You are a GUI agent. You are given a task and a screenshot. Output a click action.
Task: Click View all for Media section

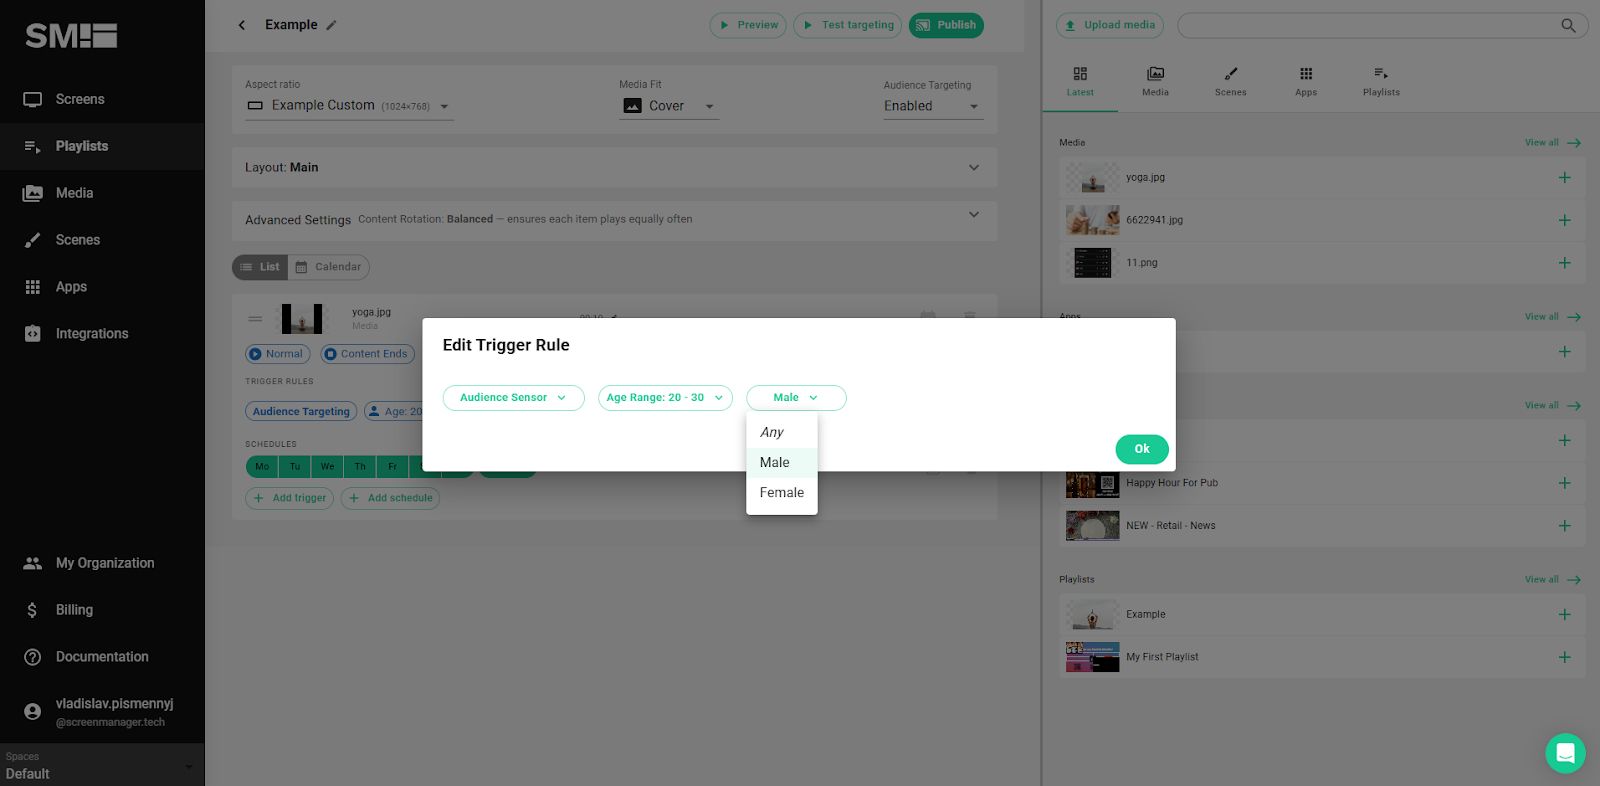[x=1552, y=143]
